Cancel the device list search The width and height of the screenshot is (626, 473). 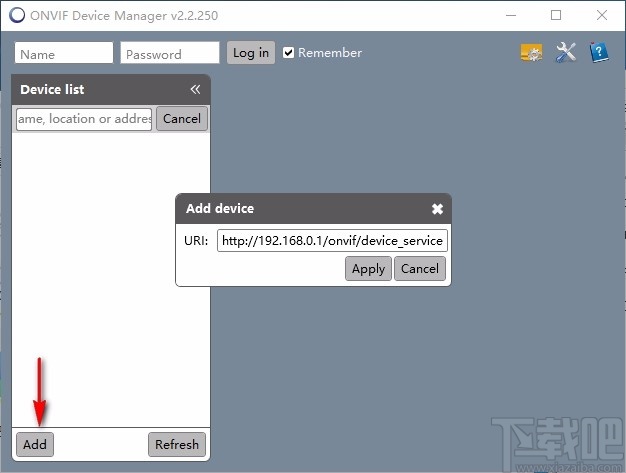182,119
